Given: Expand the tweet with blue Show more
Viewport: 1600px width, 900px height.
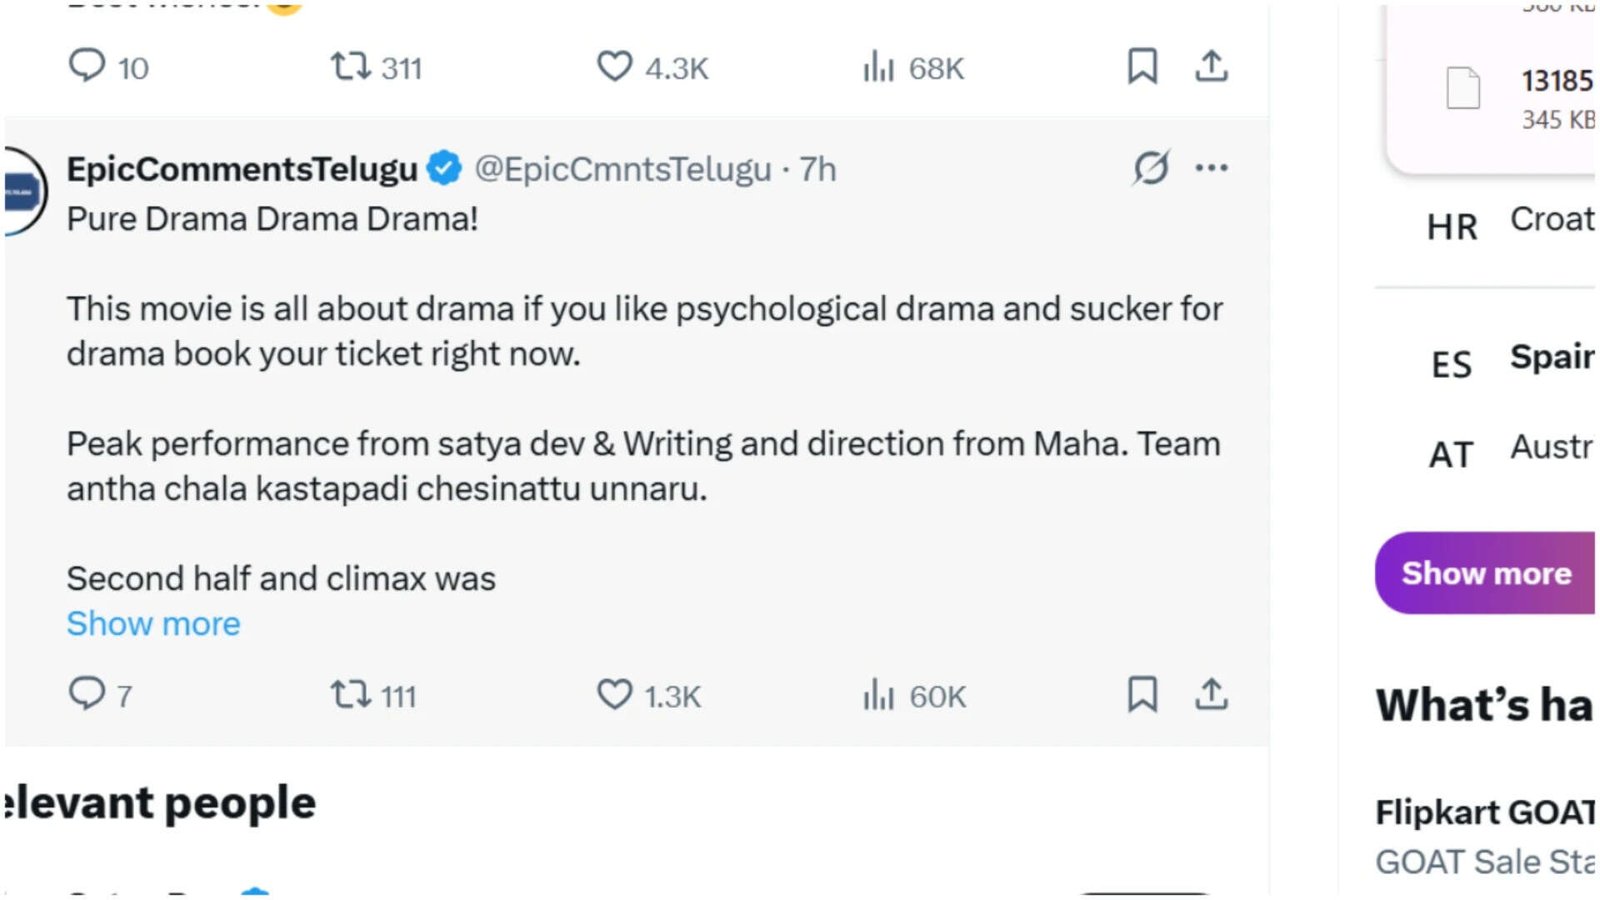Looking at the screenshot, I should point(153,623).
